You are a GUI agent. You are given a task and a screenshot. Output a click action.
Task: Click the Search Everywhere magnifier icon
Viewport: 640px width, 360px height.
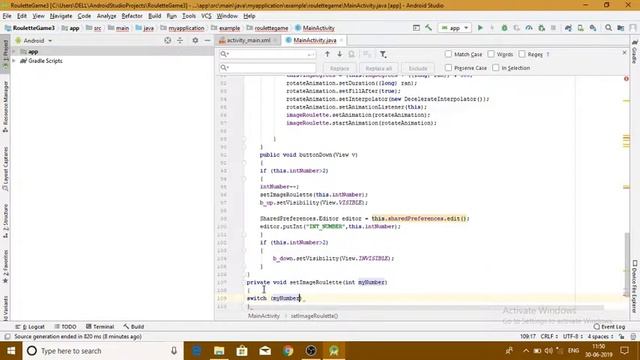[x=609, y=28]
